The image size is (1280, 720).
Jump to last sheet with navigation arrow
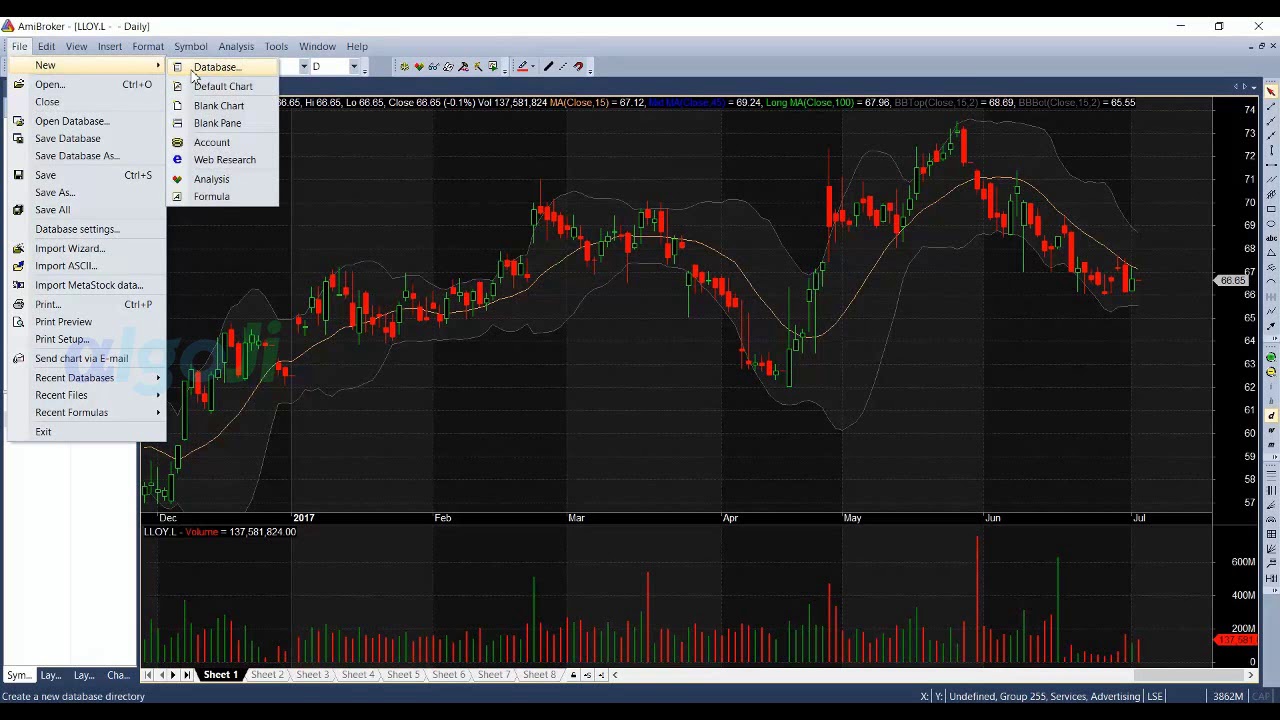pyautogui.click(x=187, y=675)
